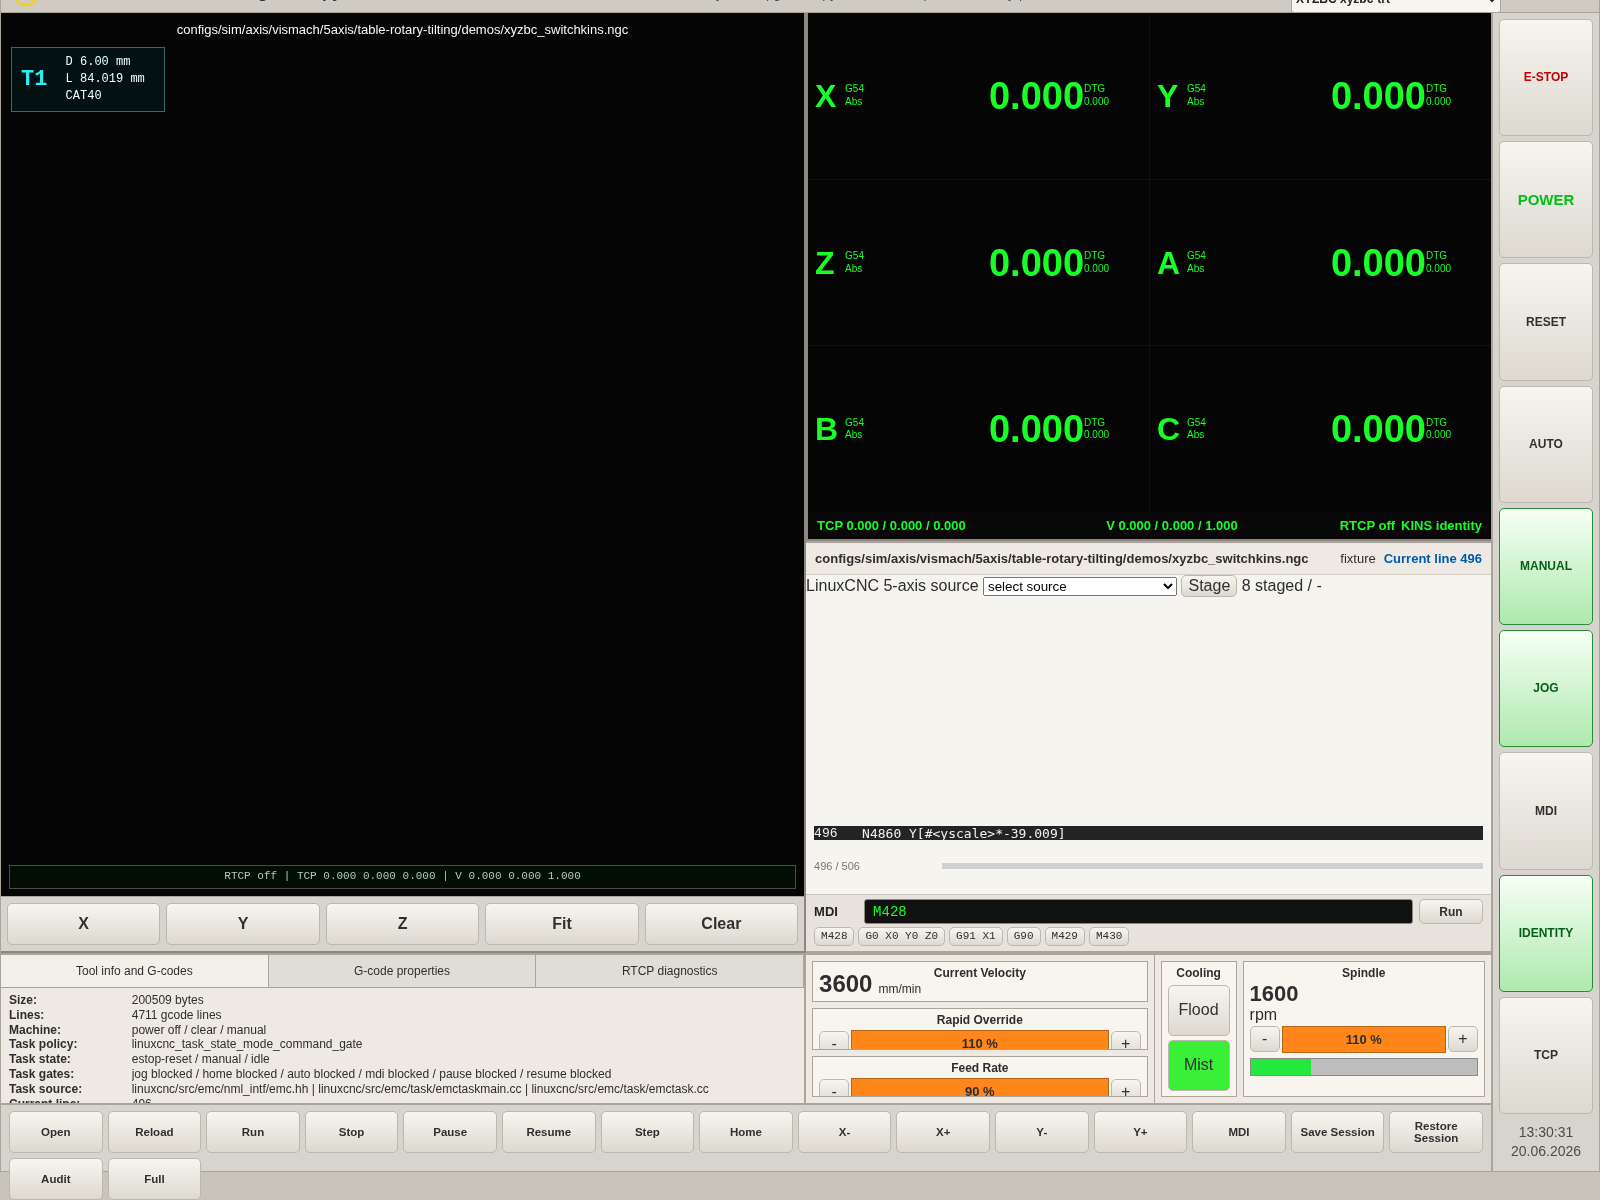The height and width of the screenshot is (1200, 1600).
Task: Increase Rapid Override with plus
Action: 1125,1041
